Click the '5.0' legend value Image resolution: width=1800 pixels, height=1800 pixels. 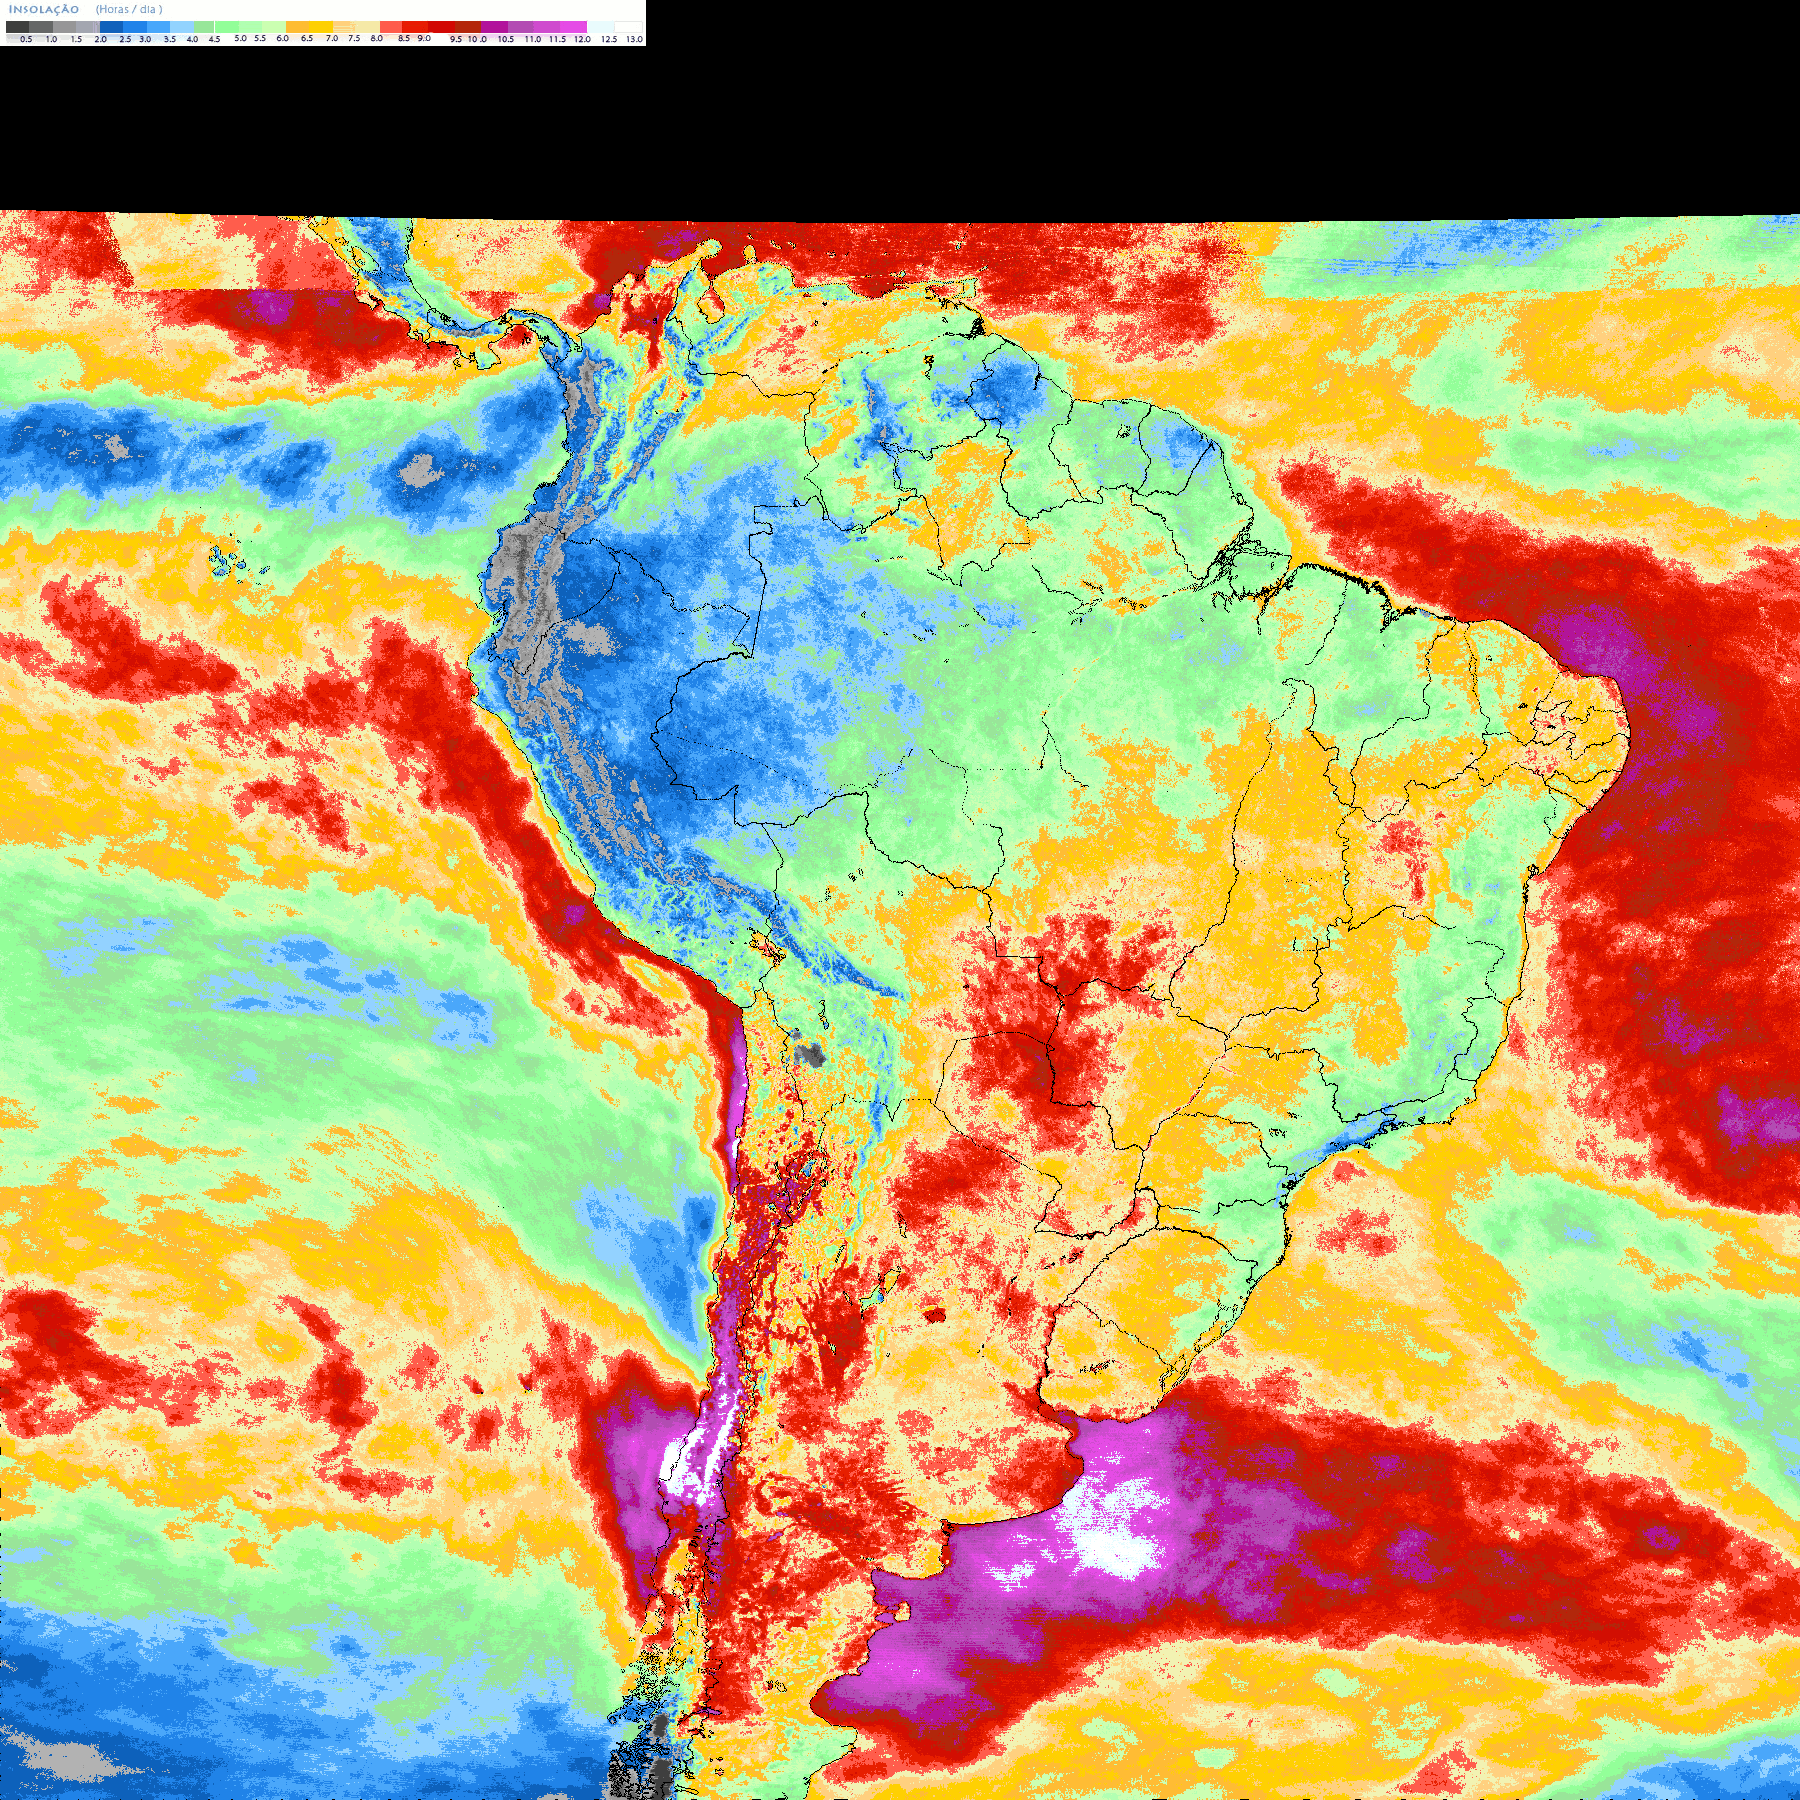240,38
